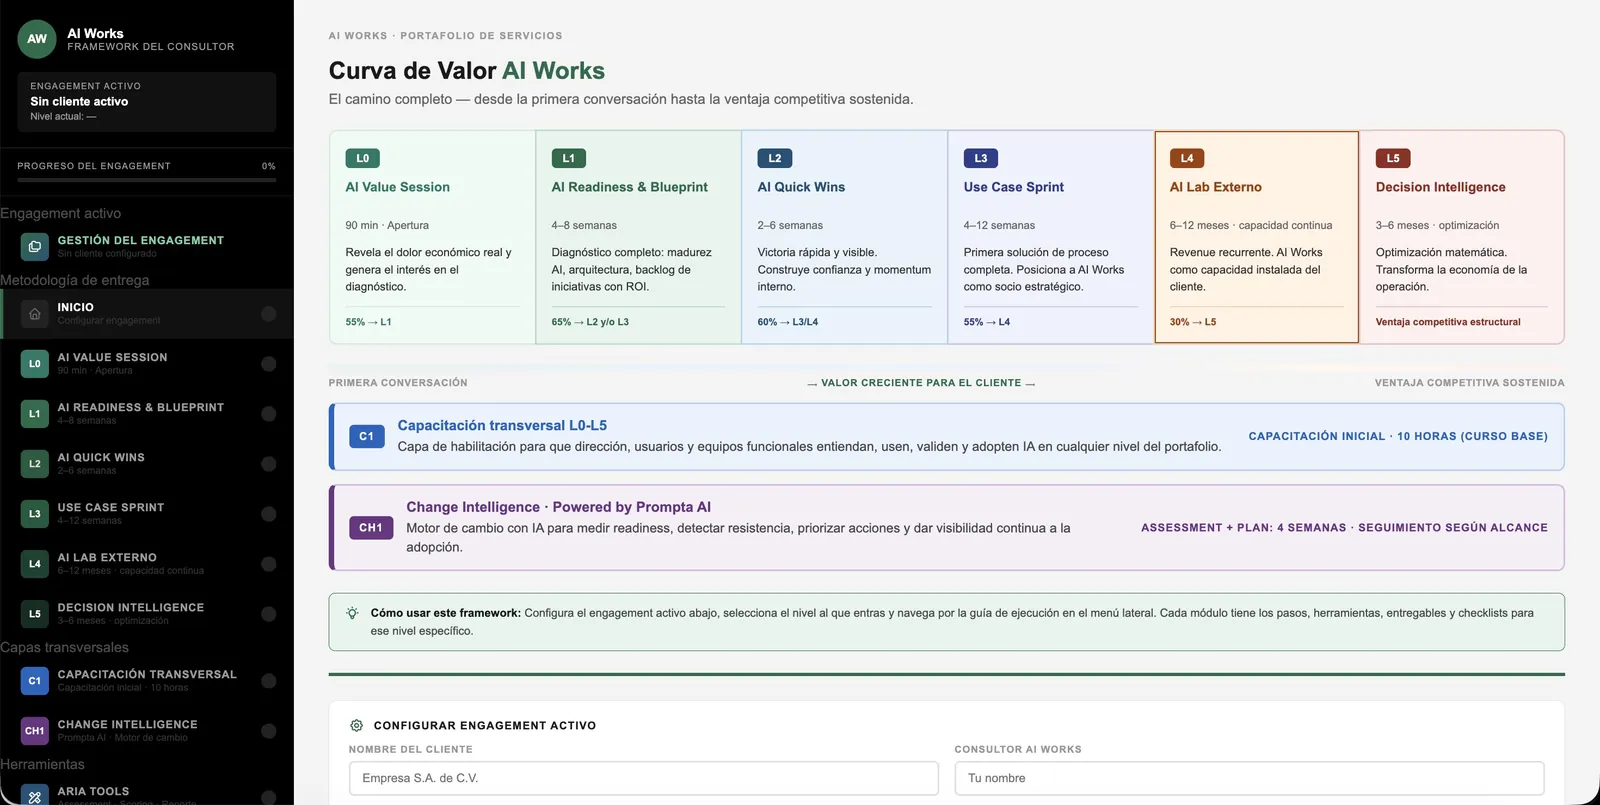This screenshot has width=1600, height=805.
Task: Select the L2 AI Quick Wins card
Action: [x=844, y=237]
